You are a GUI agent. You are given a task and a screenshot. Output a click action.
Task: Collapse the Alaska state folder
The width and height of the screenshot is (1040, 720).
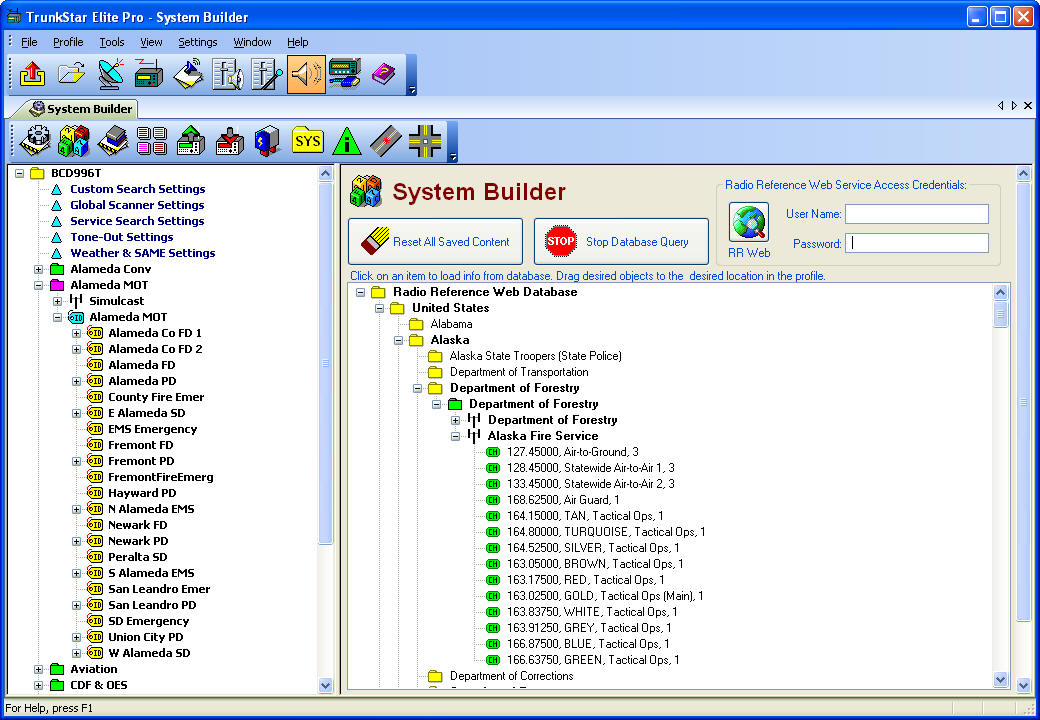(399, 340)
